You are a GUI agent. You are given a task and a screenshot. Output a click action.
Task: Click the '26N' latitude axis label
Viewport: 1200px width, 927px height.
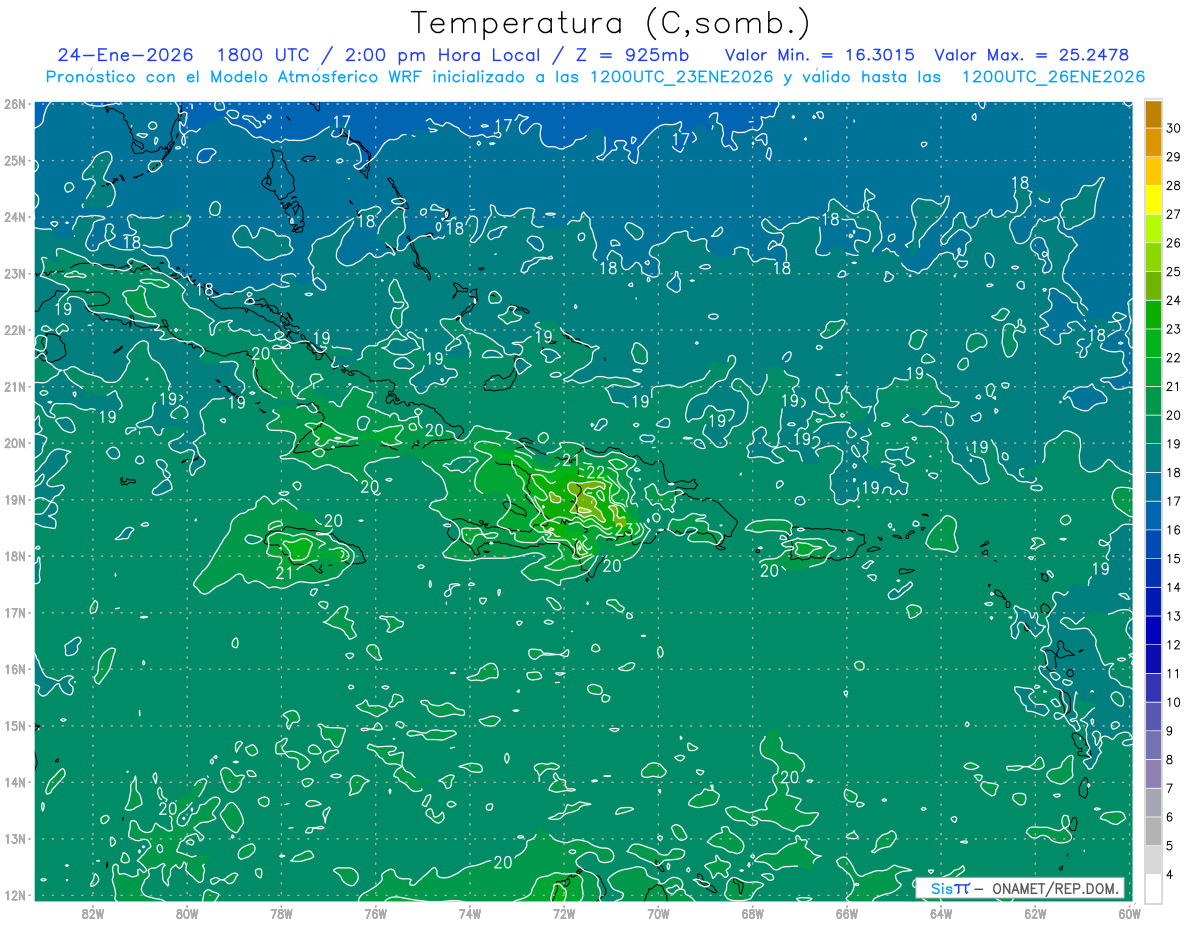[15, 104]
